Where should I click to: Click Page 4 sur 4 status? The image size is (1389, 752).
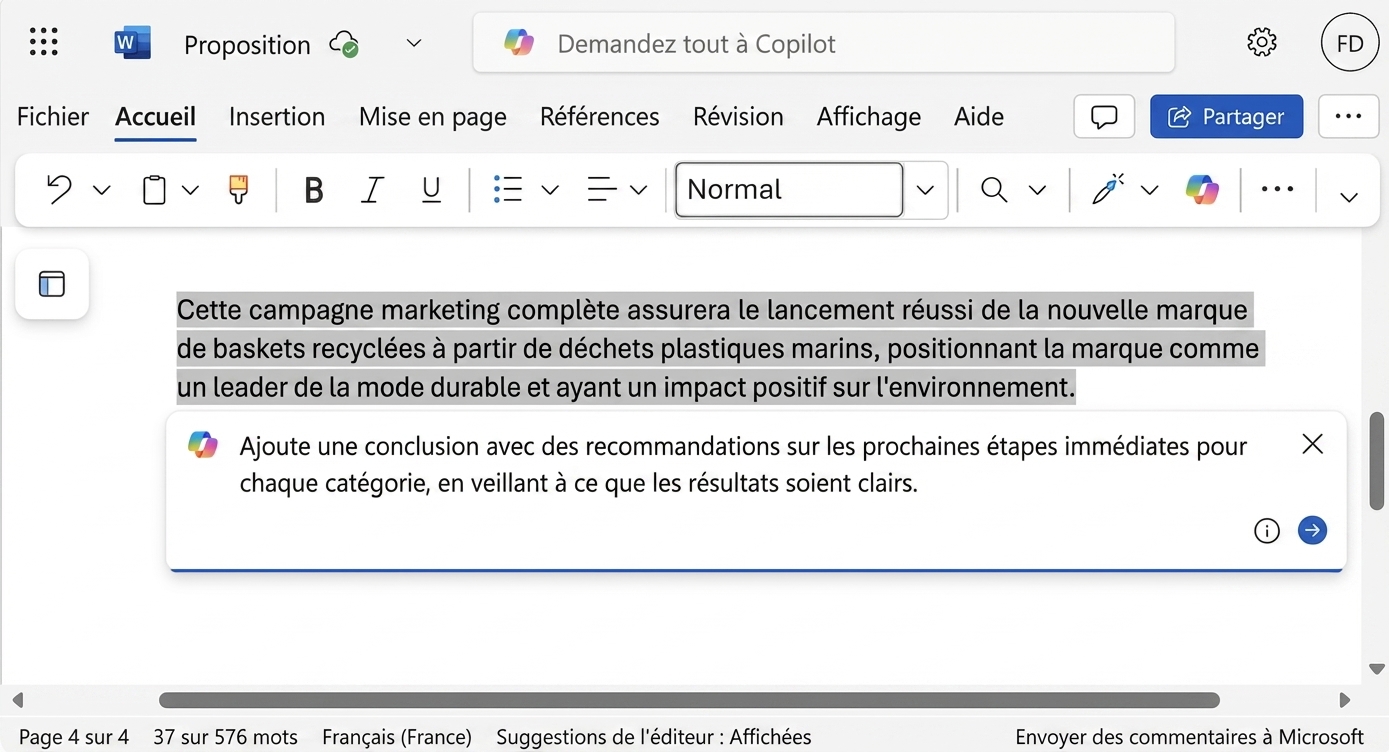click(x=74, y=737)
